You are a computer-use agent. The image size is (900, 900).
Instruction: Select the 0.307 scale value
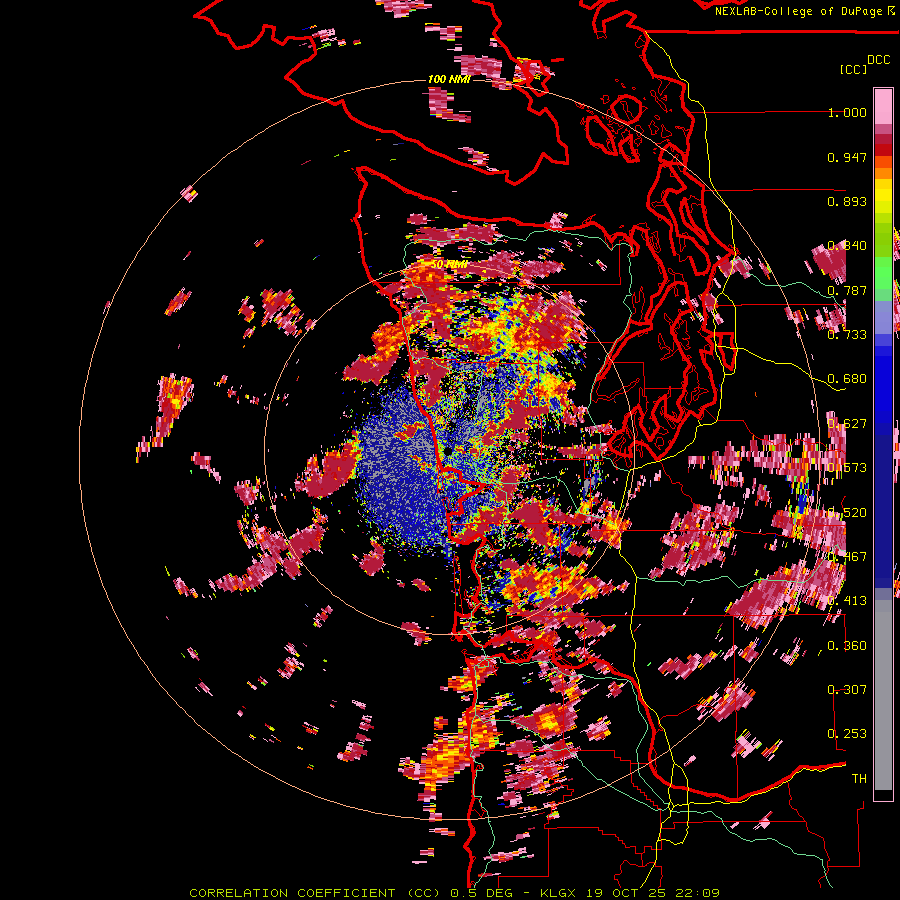(847, 689)
